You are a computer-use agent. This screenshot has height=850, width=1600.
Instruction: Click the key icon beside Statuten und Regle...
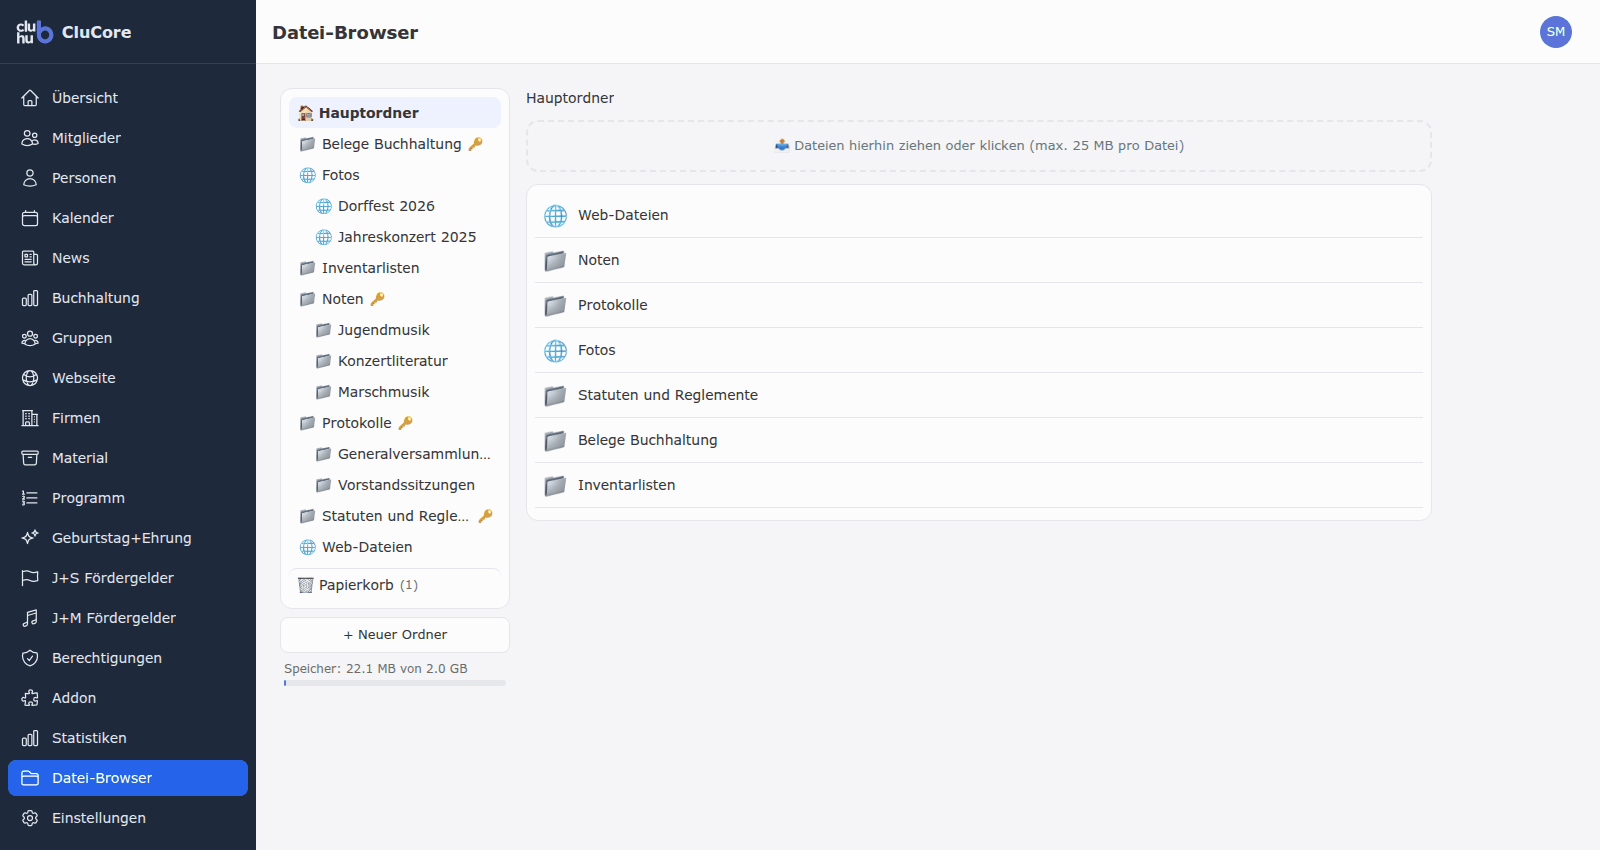[x=486, y=516]
